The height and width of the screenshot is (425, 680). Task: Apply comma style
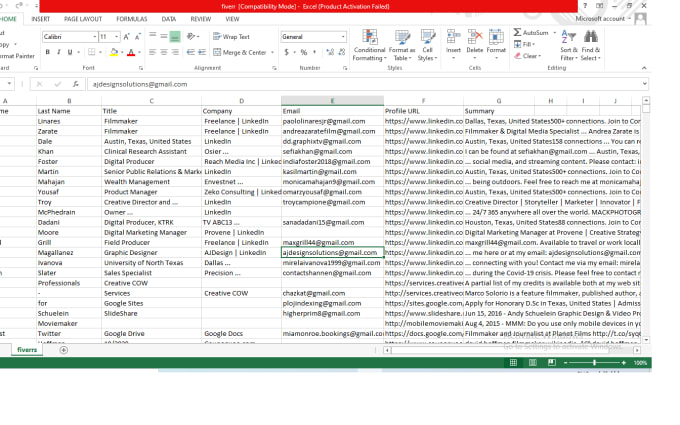tap(315, 52)
